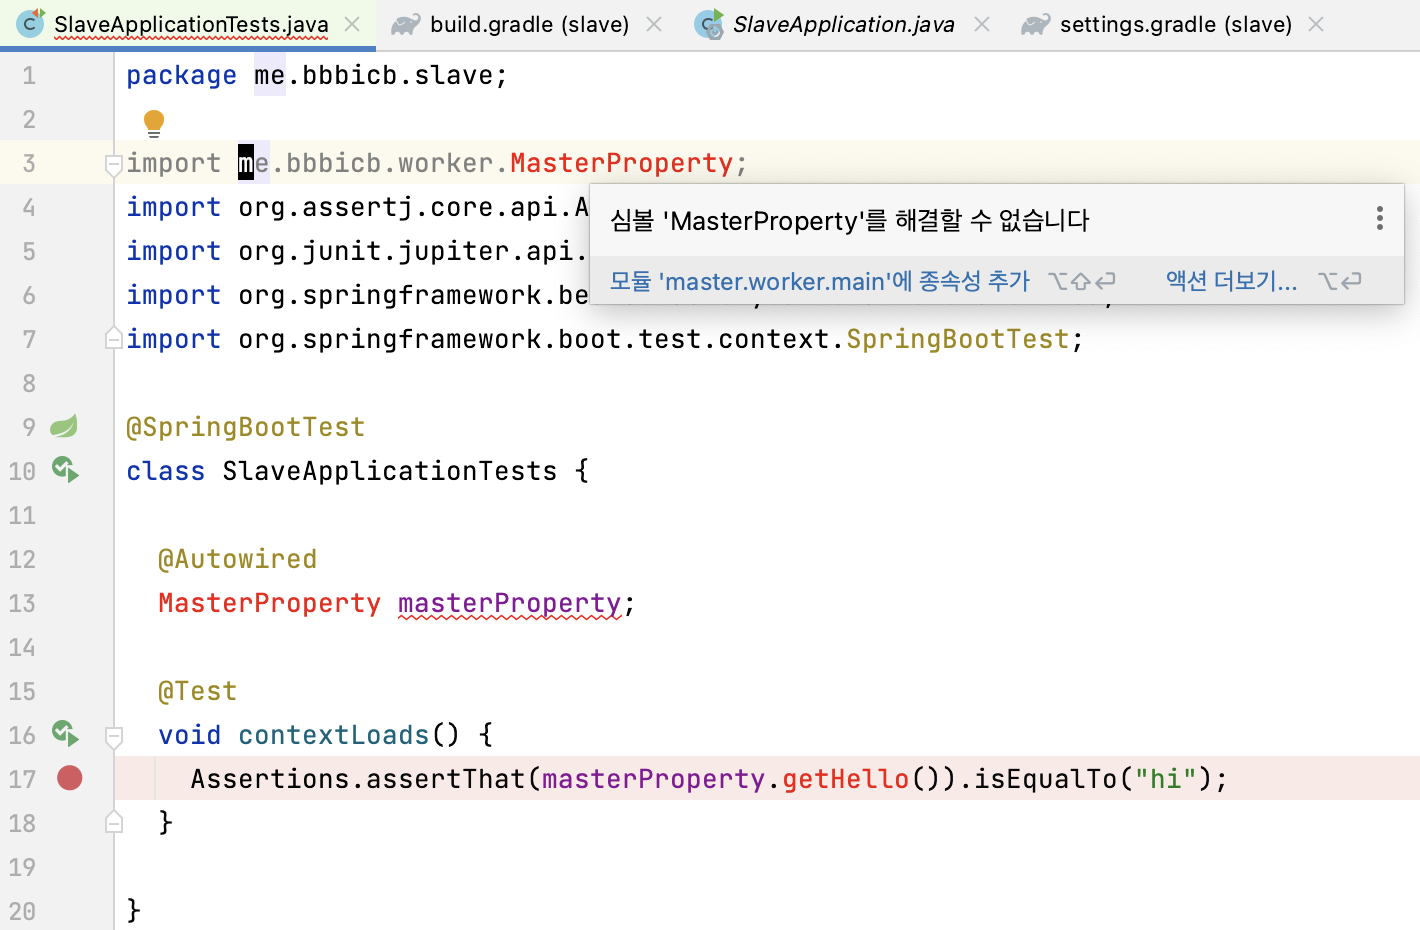This screenshot has height=930, width=1420.
Task: Click the import fold end marker at line 7
Action: [114, 339]
